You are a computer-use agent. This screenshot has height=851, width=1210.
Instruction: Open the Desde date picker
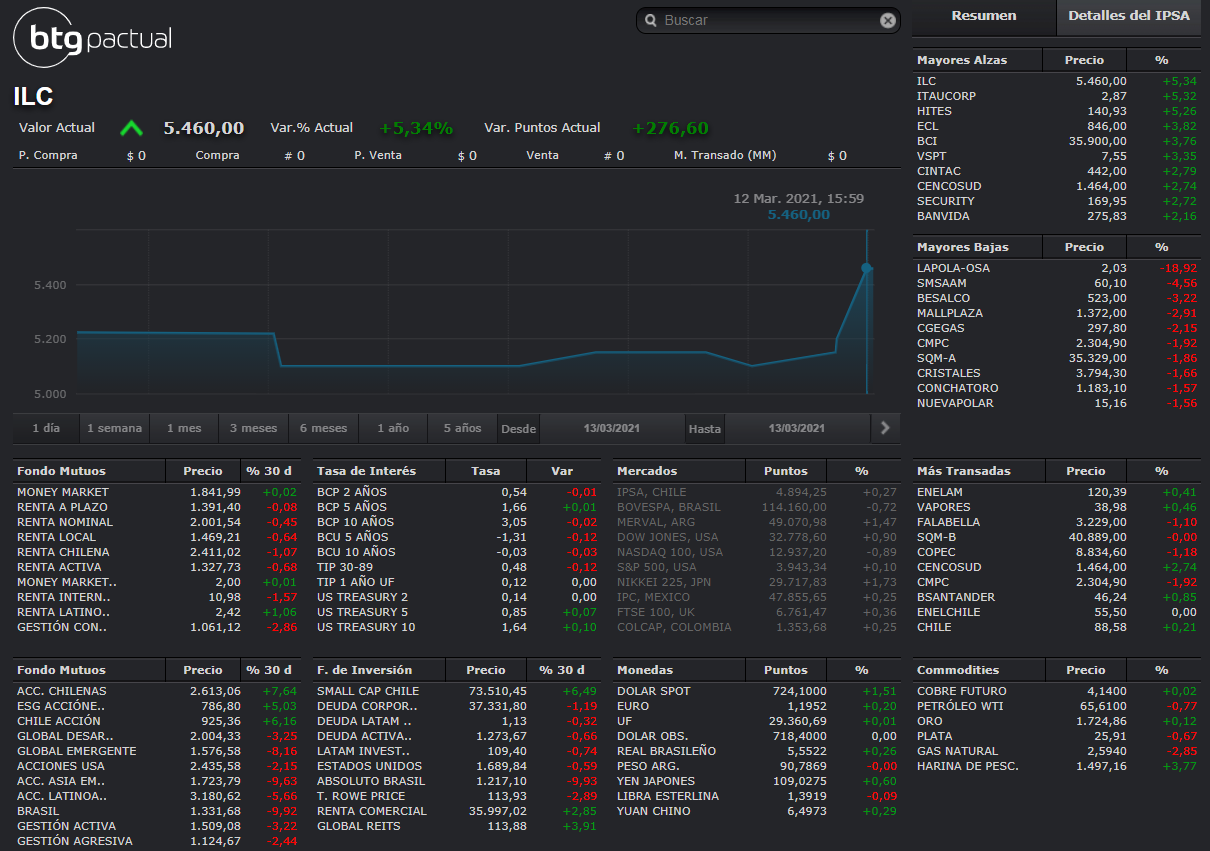[x=612, y=428]
